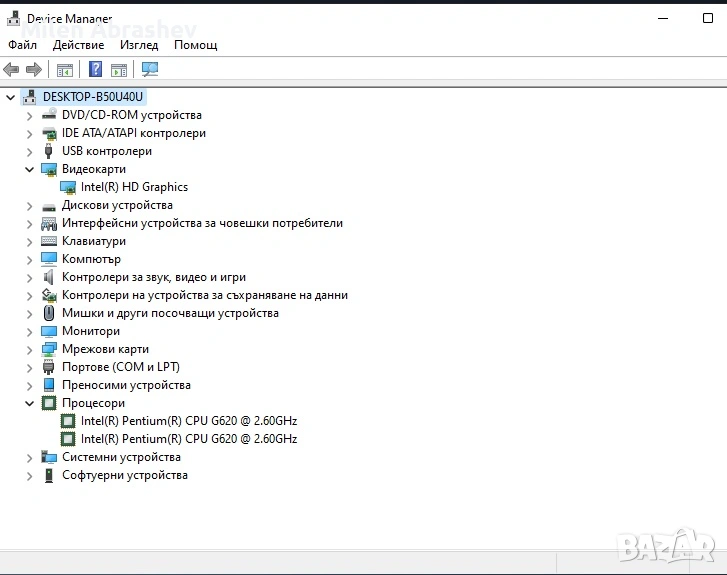The image size is (727, 575).
Task: Expand the USB контролери category
Action: [x=29, y=151]
